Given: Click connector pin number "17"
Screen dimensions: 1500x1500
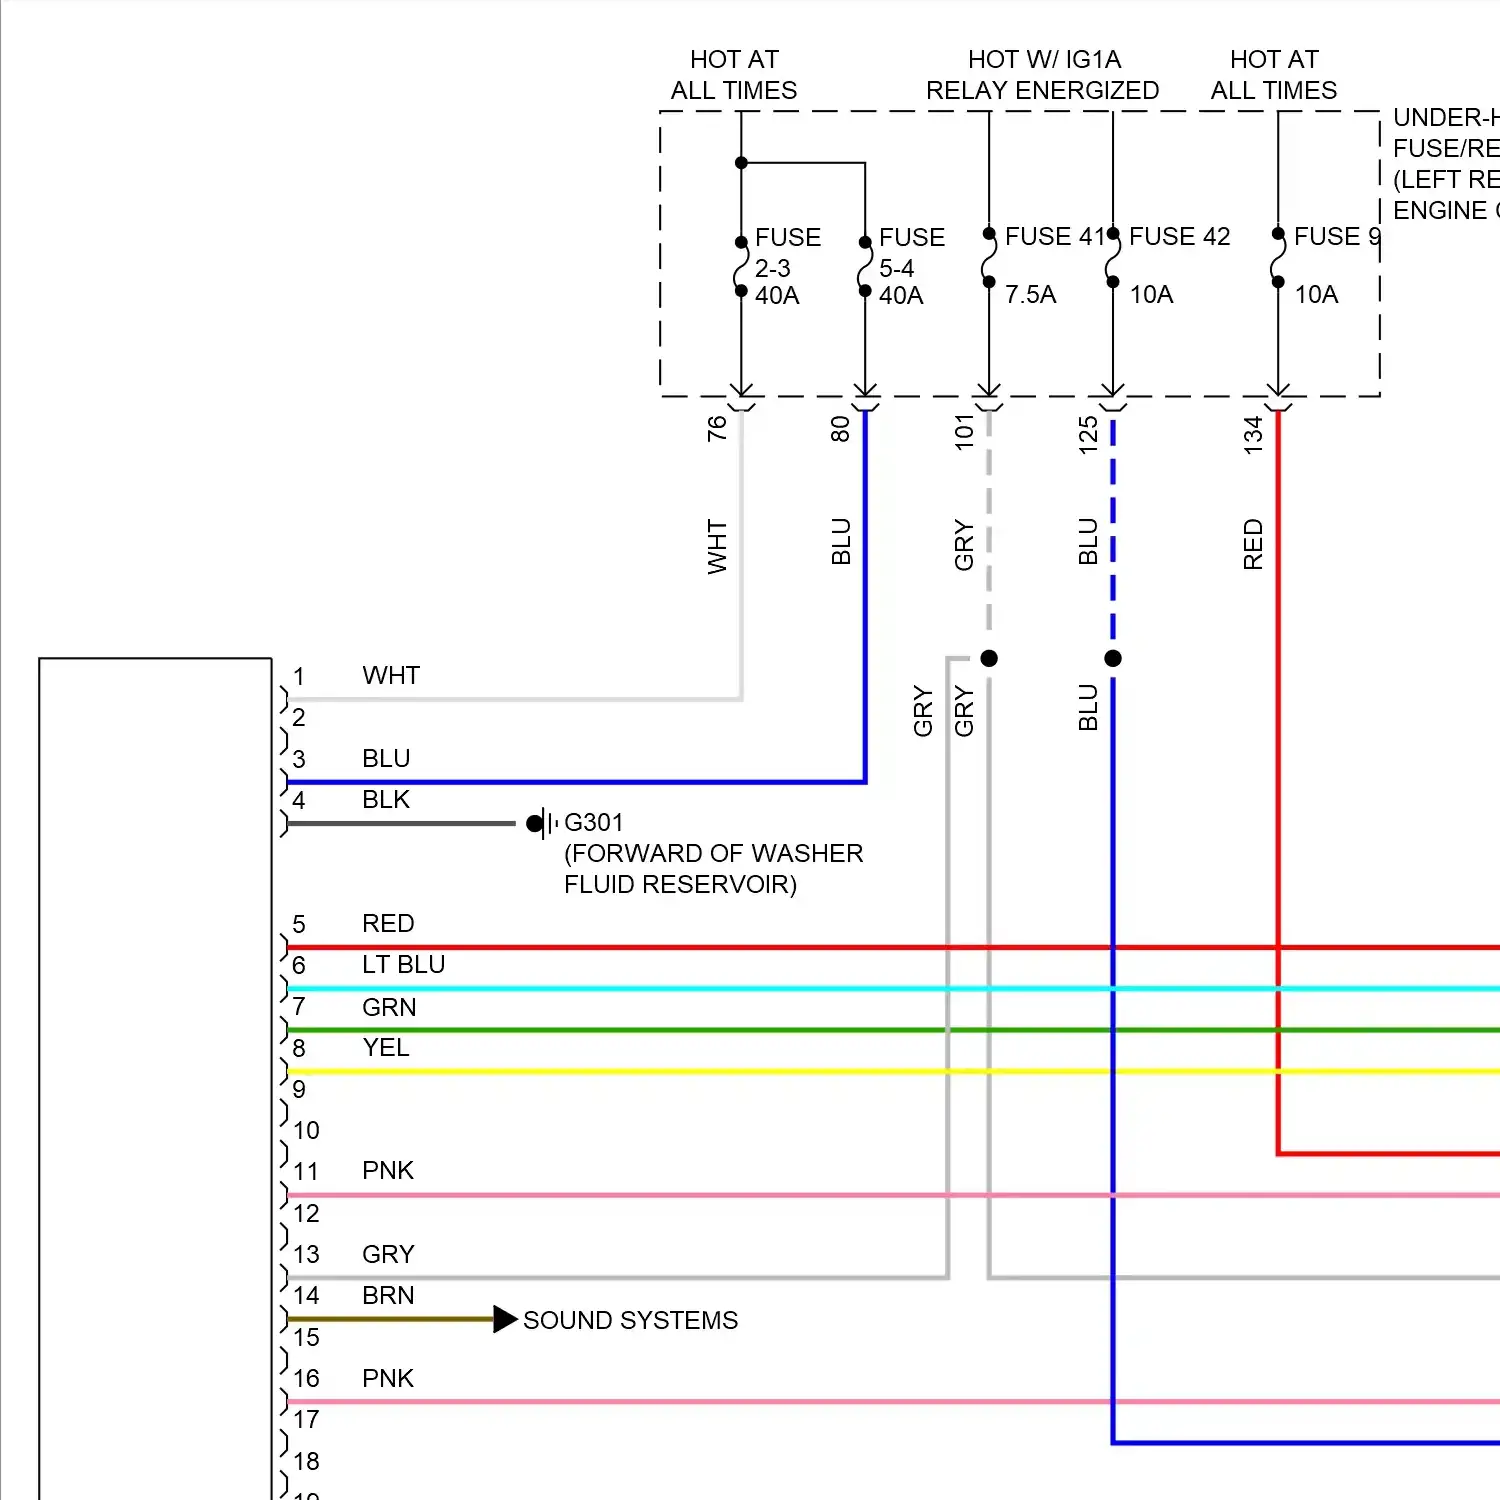Looking at the screenshot, I should pyautogui.click(x=306, y=1419).
